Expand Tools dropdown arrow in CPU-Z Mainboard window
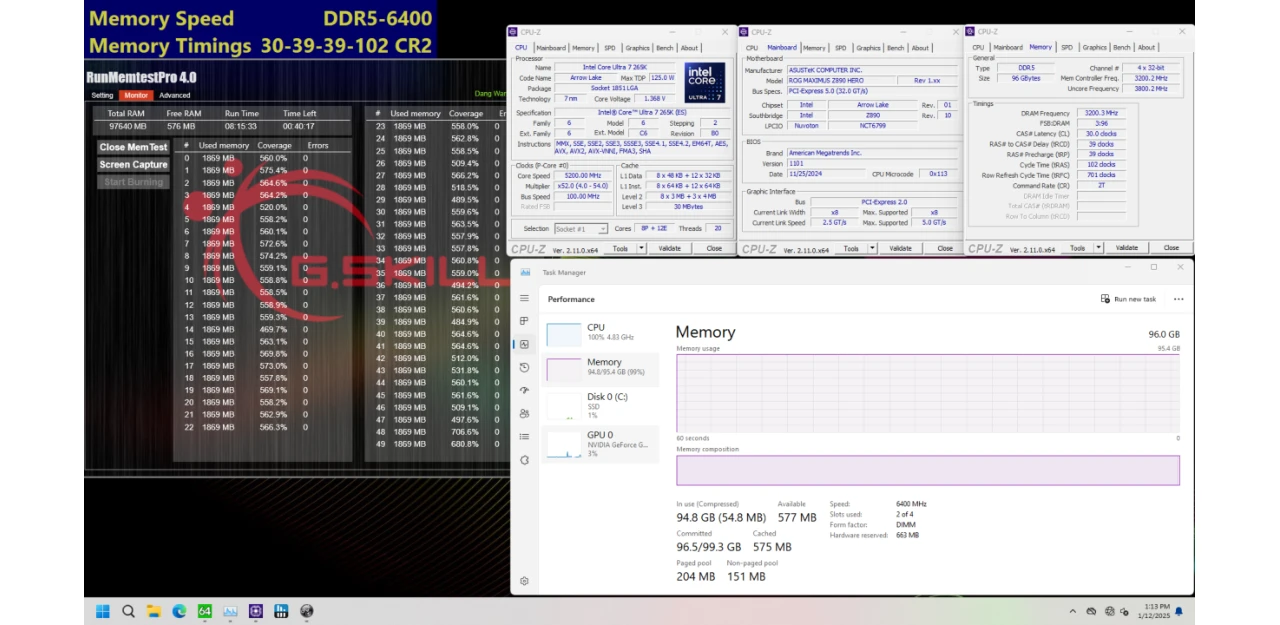 [871, 248]
